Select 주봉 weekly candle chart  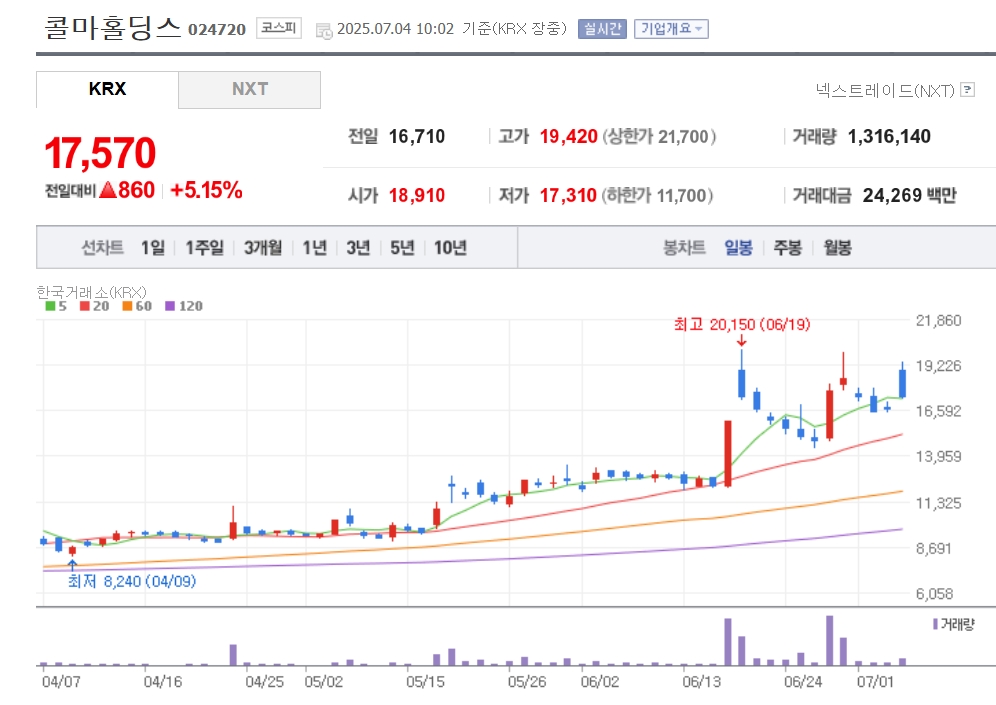pyautogui.click(x=788, y=247)
